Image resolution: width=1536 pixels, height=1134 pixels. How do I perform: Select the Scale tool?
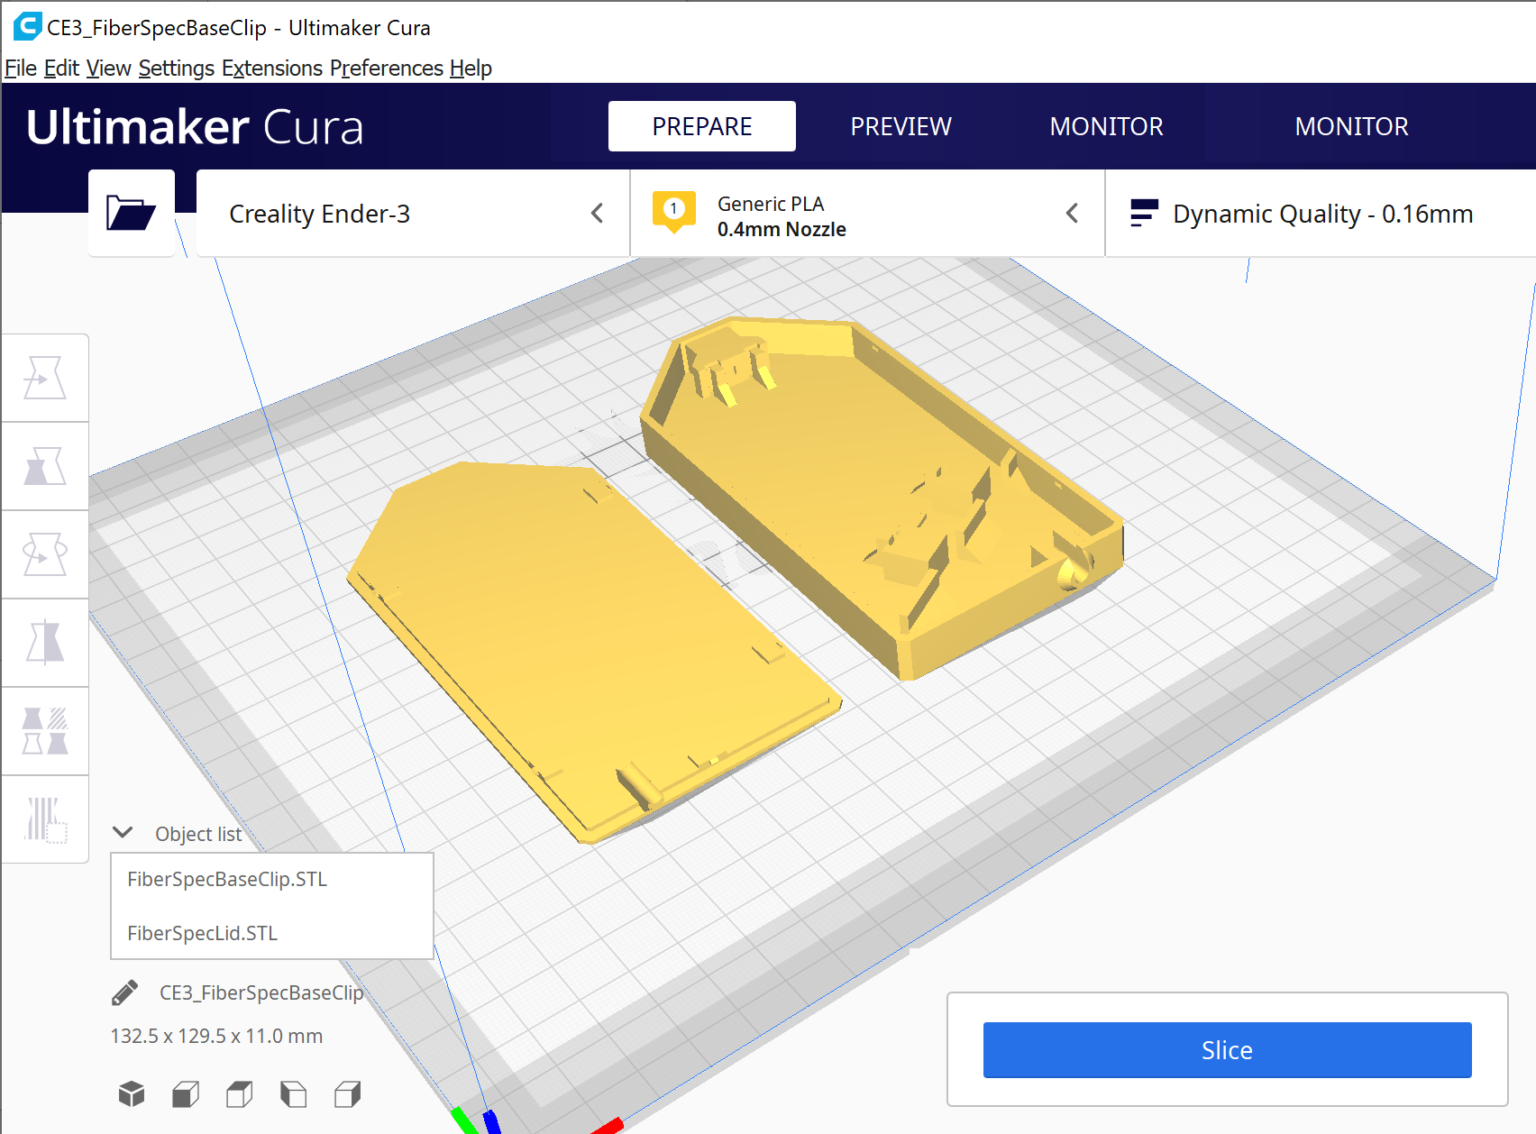45,466
